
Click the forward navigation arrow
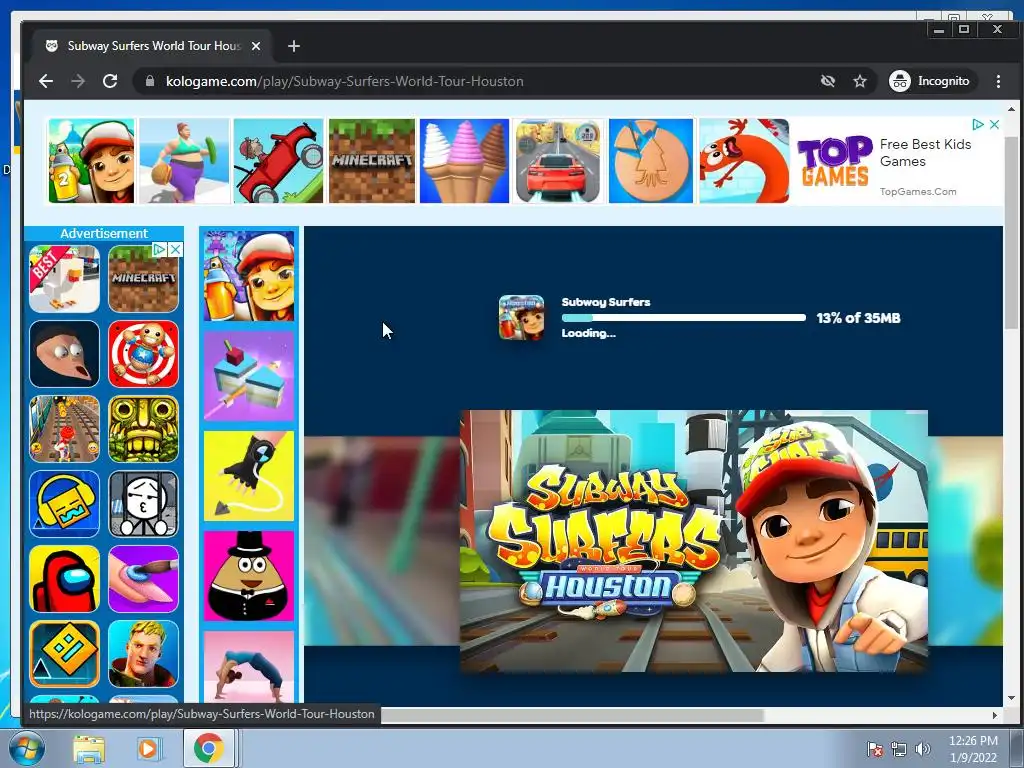78,81
